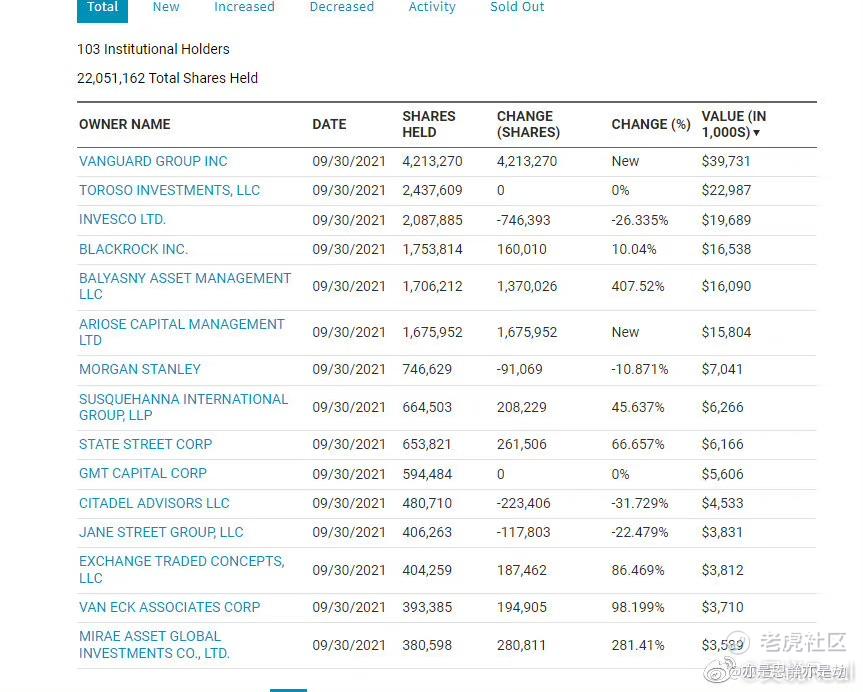Click JANE STREET GROUP, LLC link
Viewport: 863px width, 692px height.
pos(161,532)
